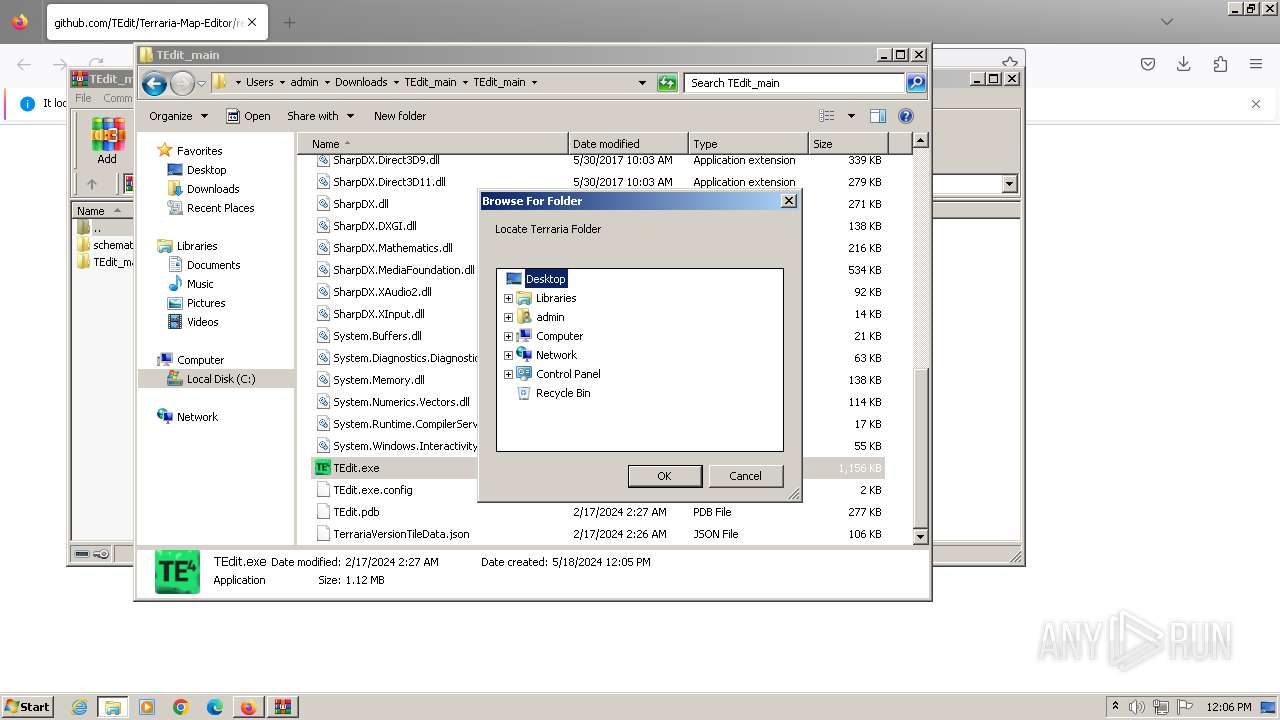Click the Explorer help icon

(906, 116)
